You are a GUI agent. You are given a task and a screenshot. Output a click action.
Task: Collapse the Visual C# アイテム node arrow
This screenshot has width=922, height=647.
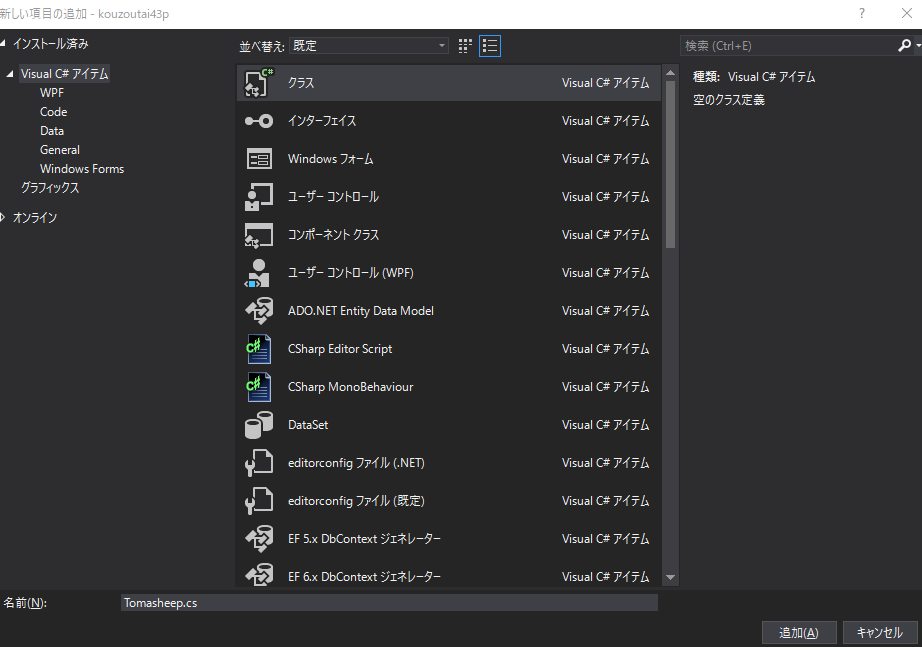10,74
